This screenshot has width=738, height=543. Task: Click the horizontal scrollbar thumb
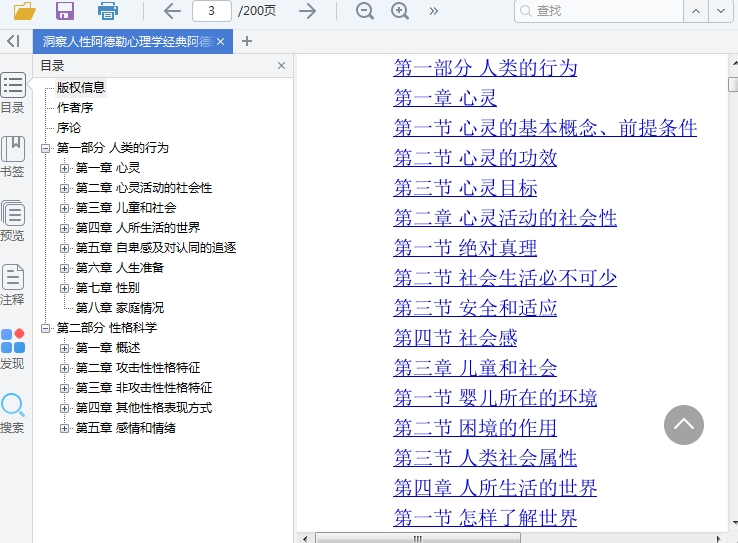[418, 538]
